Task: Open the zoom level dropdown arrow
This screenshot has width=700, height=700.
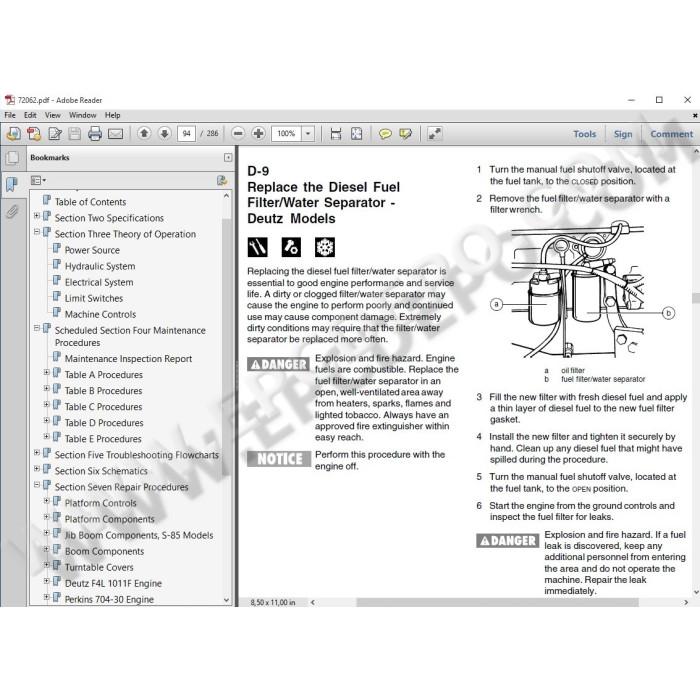Action: pos(308,133)
